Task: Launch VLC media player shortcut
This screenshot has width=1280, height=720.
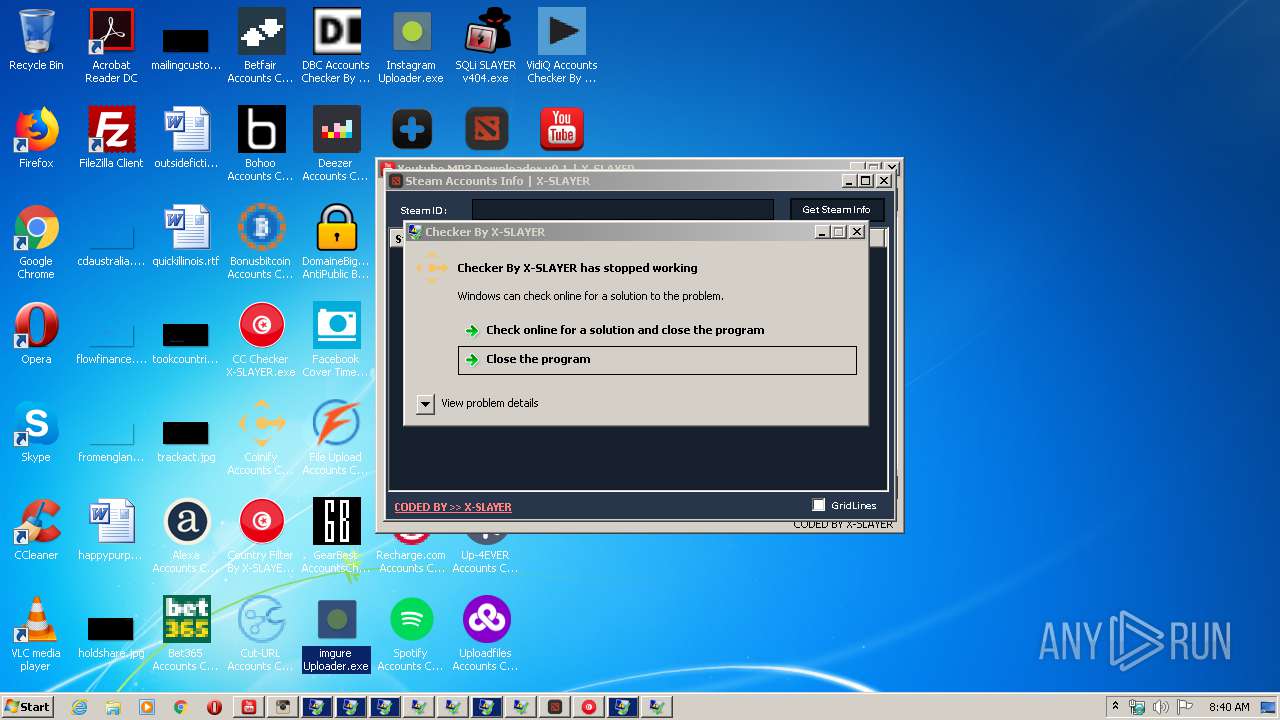Action: (x=36, y=634)
